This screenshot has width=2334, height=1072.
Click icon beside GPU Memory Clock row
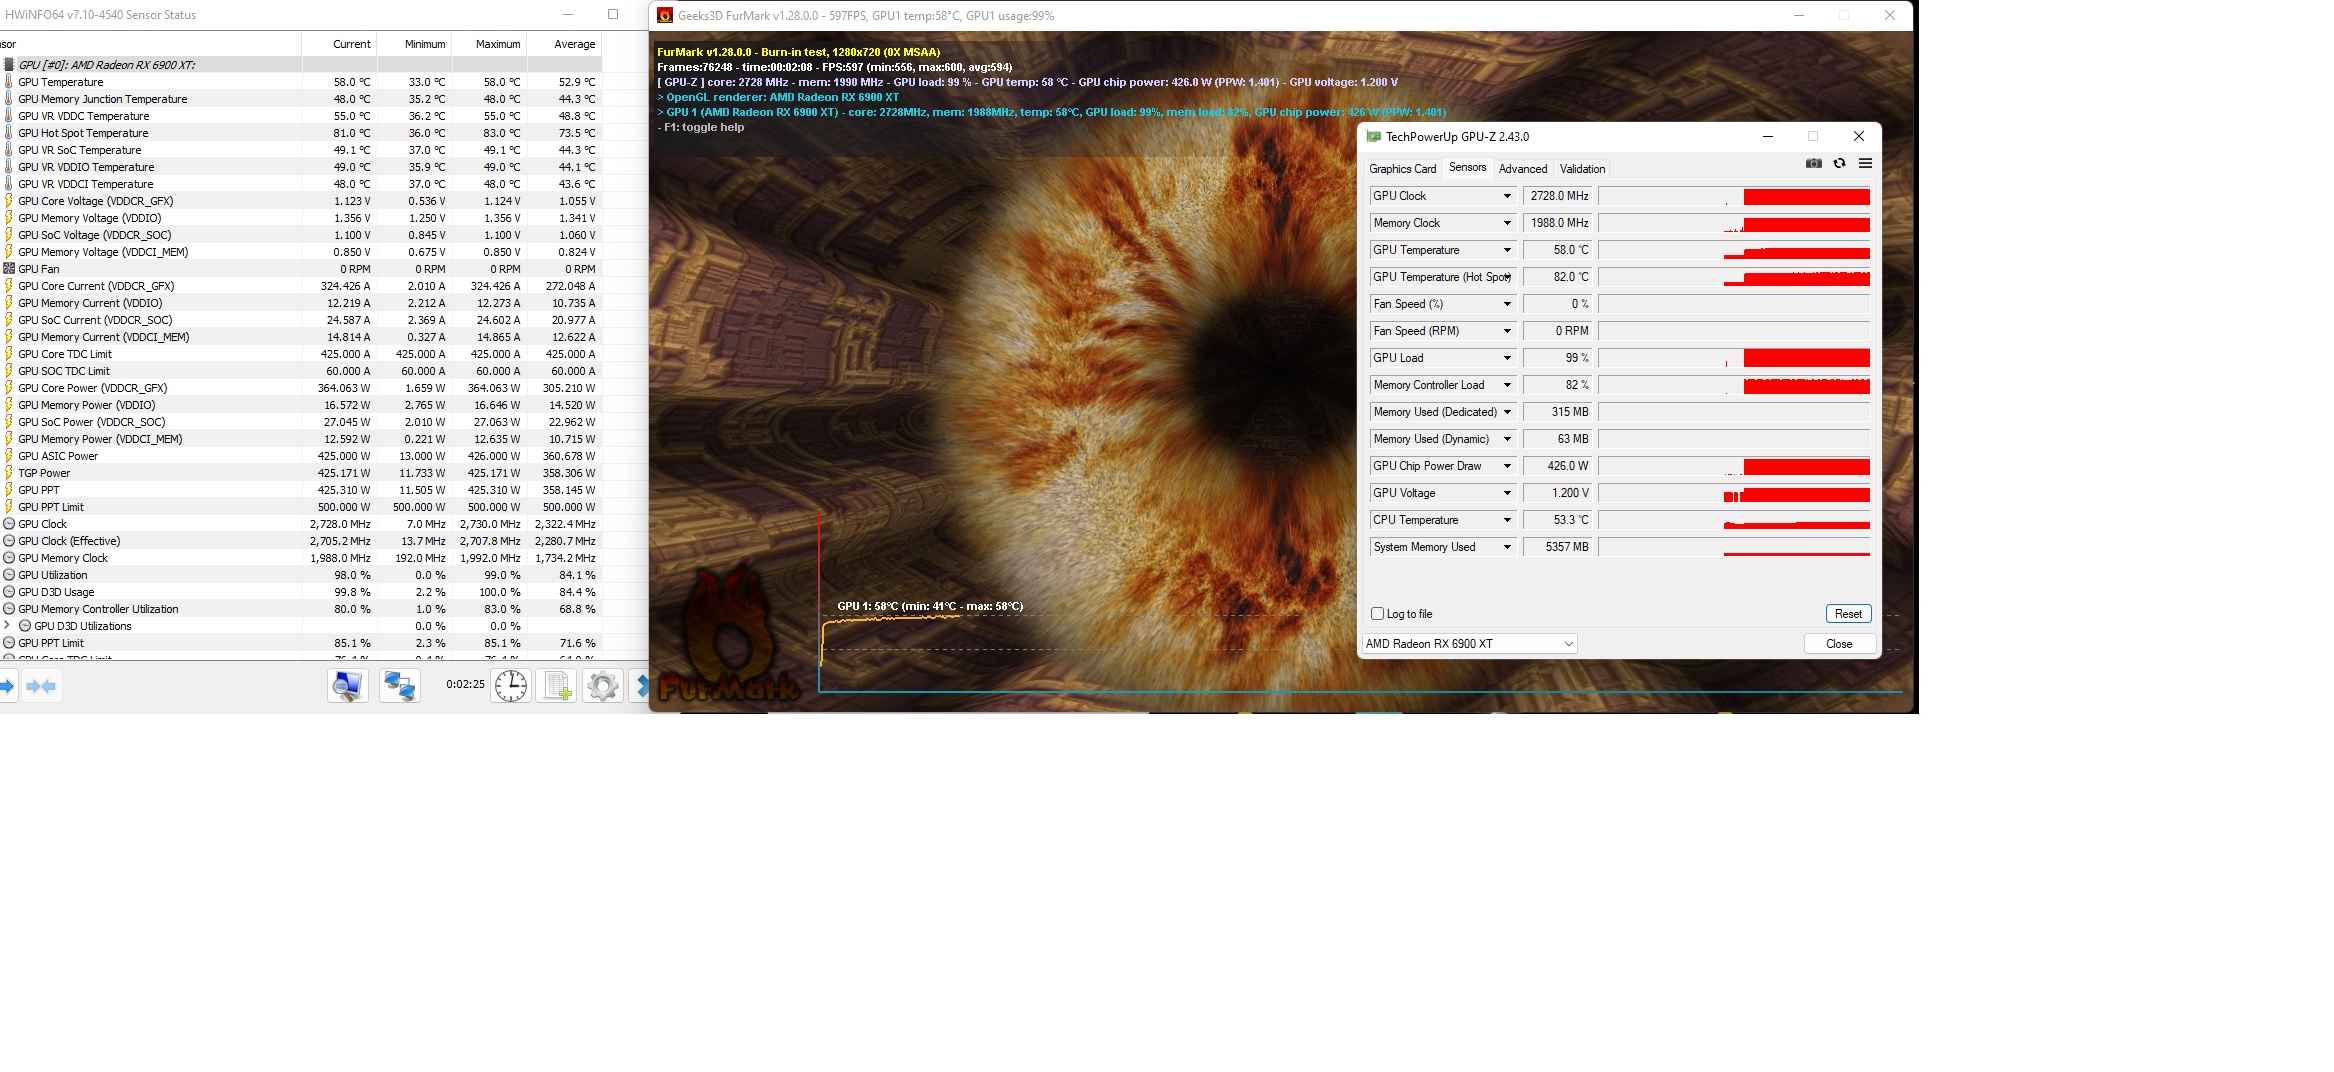click(9, 558)
